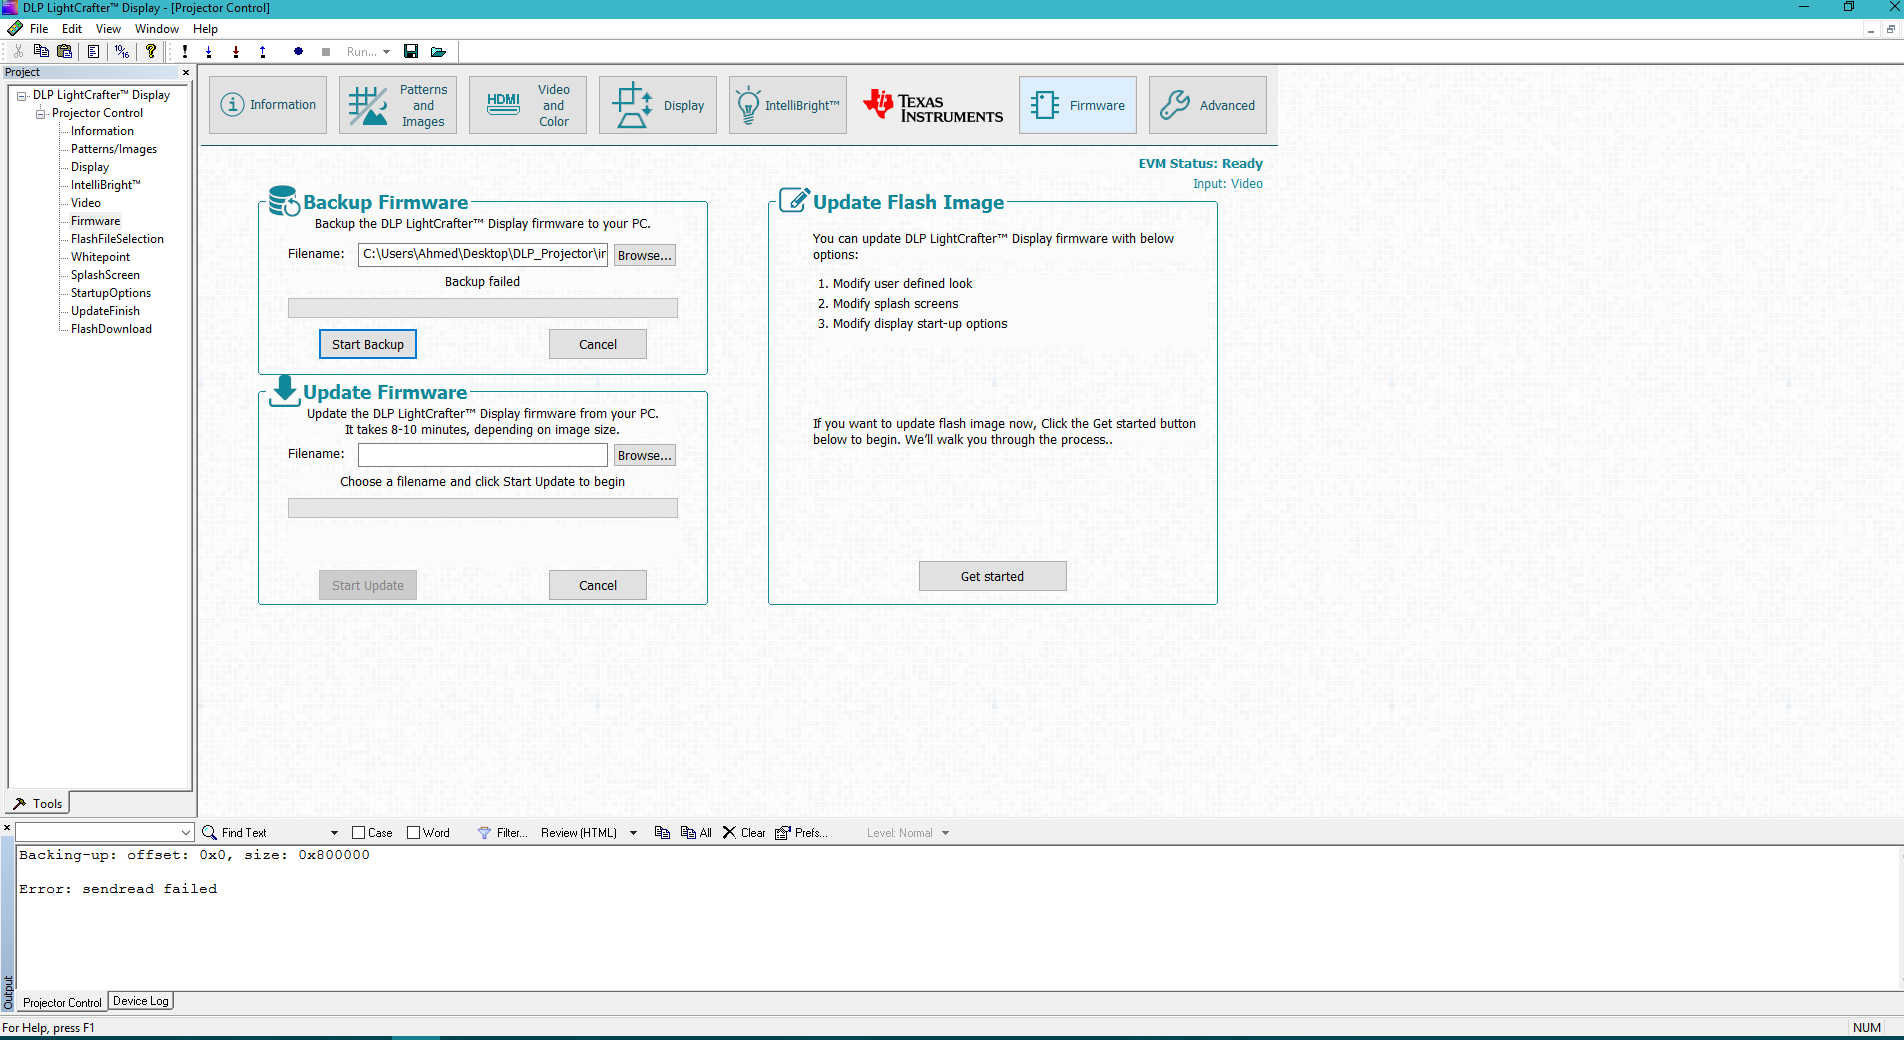Click the Paste toolbar icon

[x=65, y=51]
